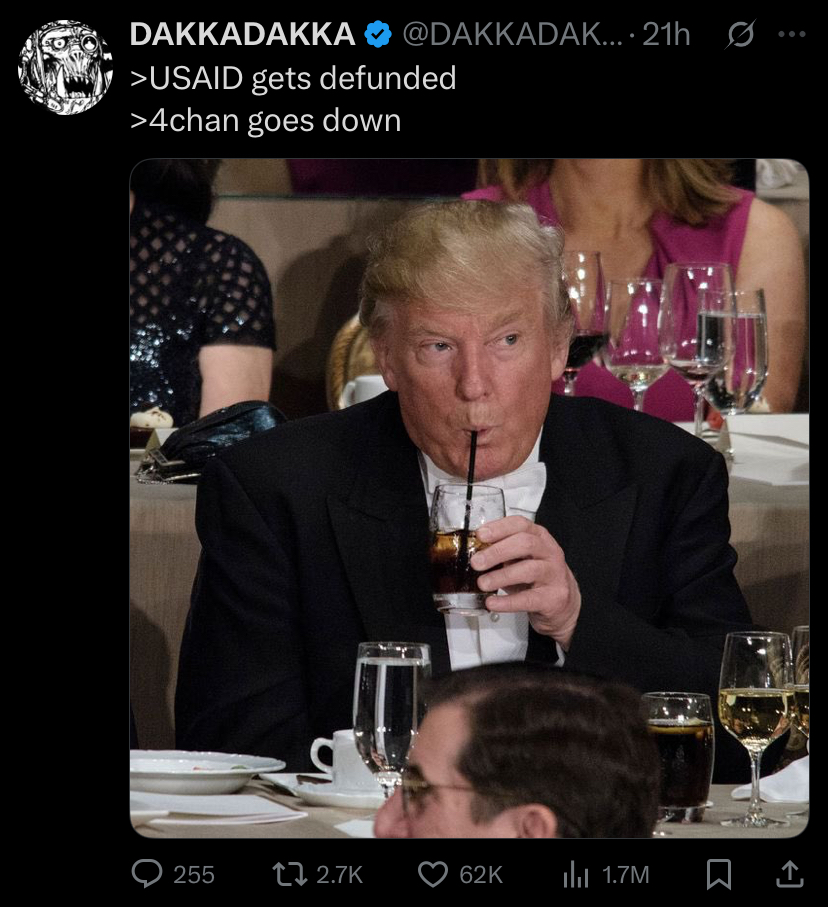This screenshot has height=907, width=828.
Task: Open the 62K likes count
Action: [481, 874]
